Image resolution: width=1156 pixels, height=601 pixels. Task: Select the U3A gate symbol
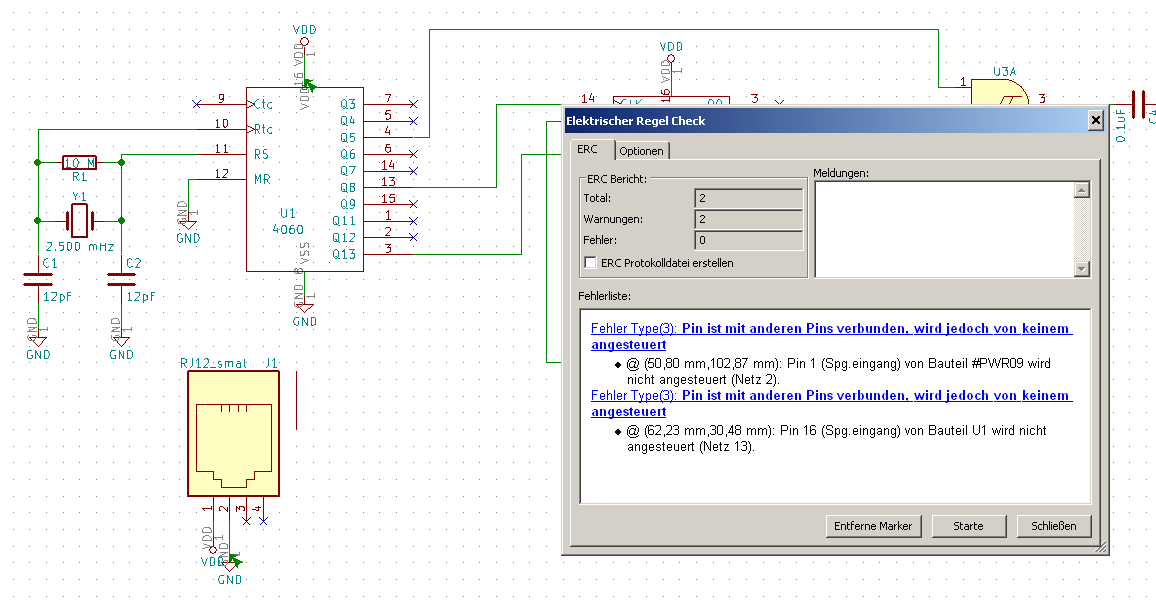[999, 92]
